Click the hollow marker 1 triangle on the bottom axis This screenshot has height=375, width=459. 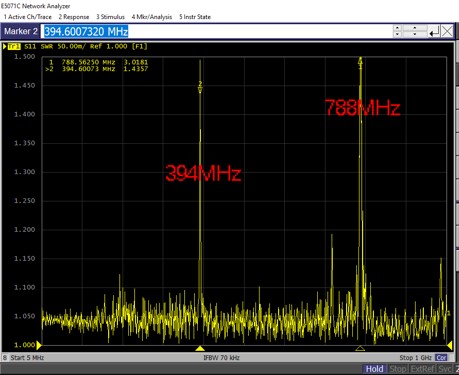coord(360,348)
